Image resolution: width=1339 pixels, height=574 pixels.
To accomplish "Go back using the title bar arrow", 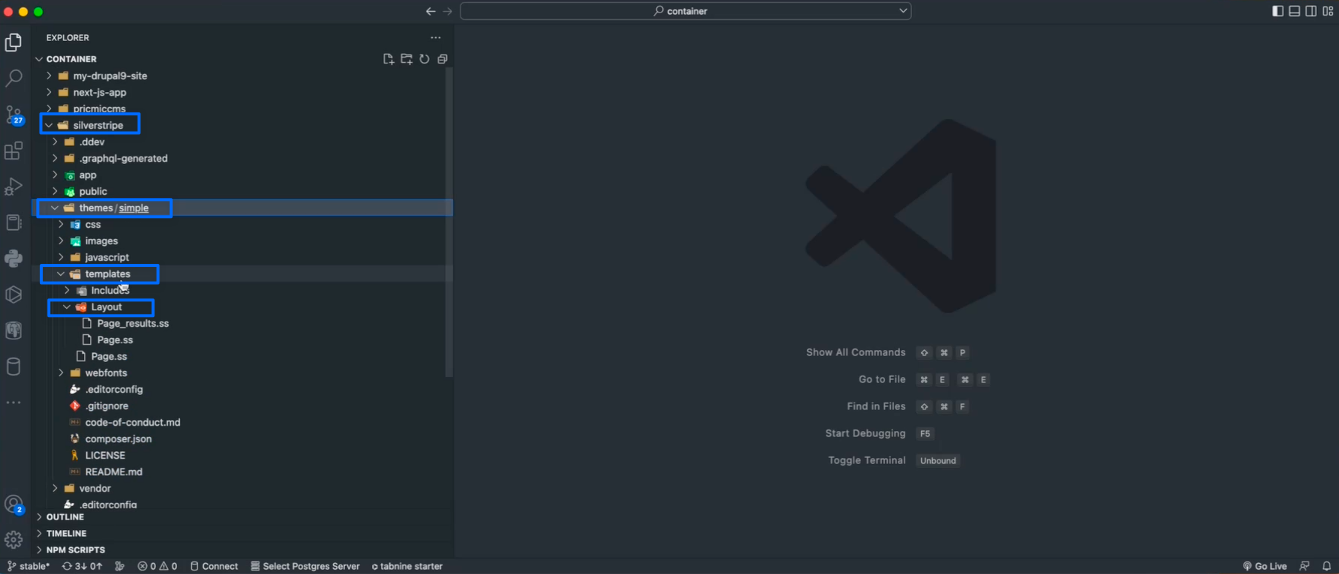I will click(431, 11).
